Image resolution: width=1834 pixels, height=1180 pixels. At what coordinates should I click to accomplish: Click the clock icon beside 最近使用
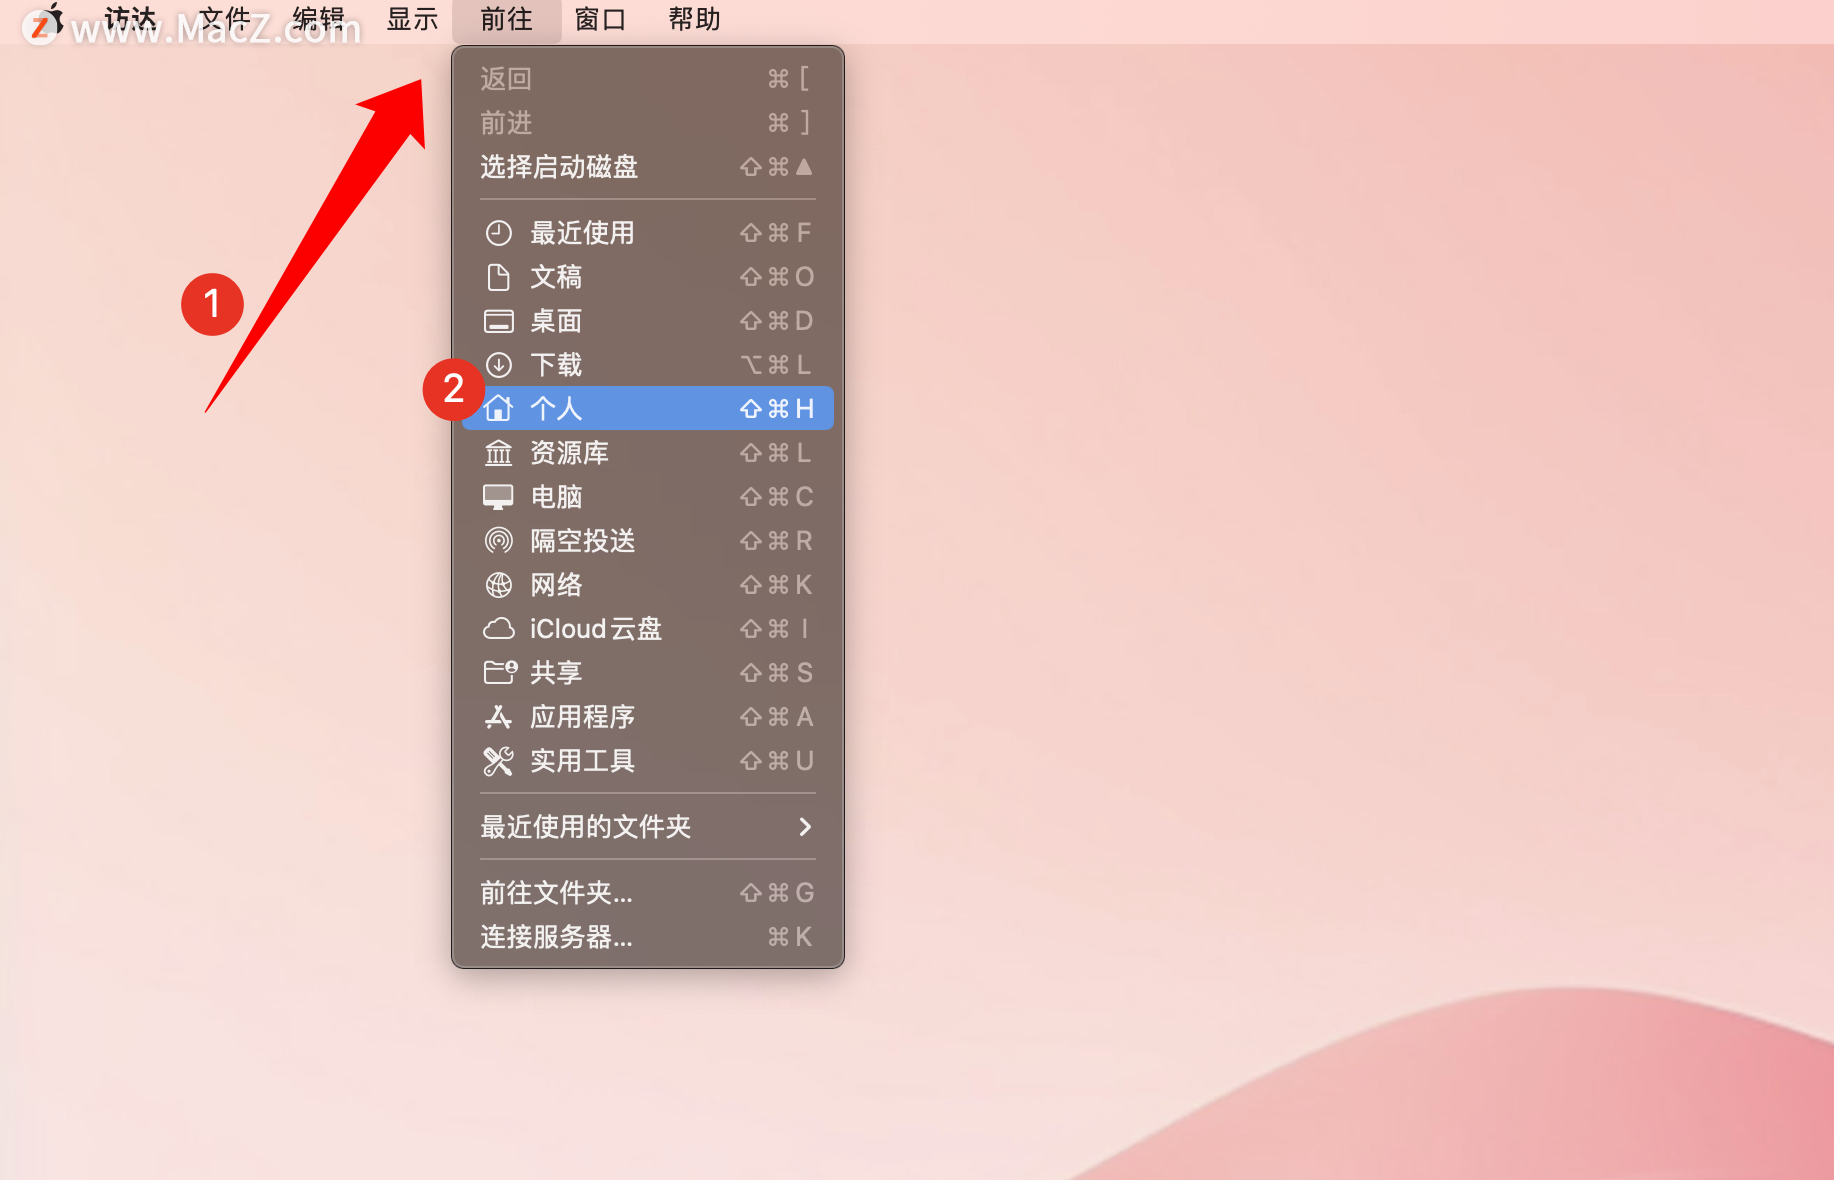click(x=498, y=233)
